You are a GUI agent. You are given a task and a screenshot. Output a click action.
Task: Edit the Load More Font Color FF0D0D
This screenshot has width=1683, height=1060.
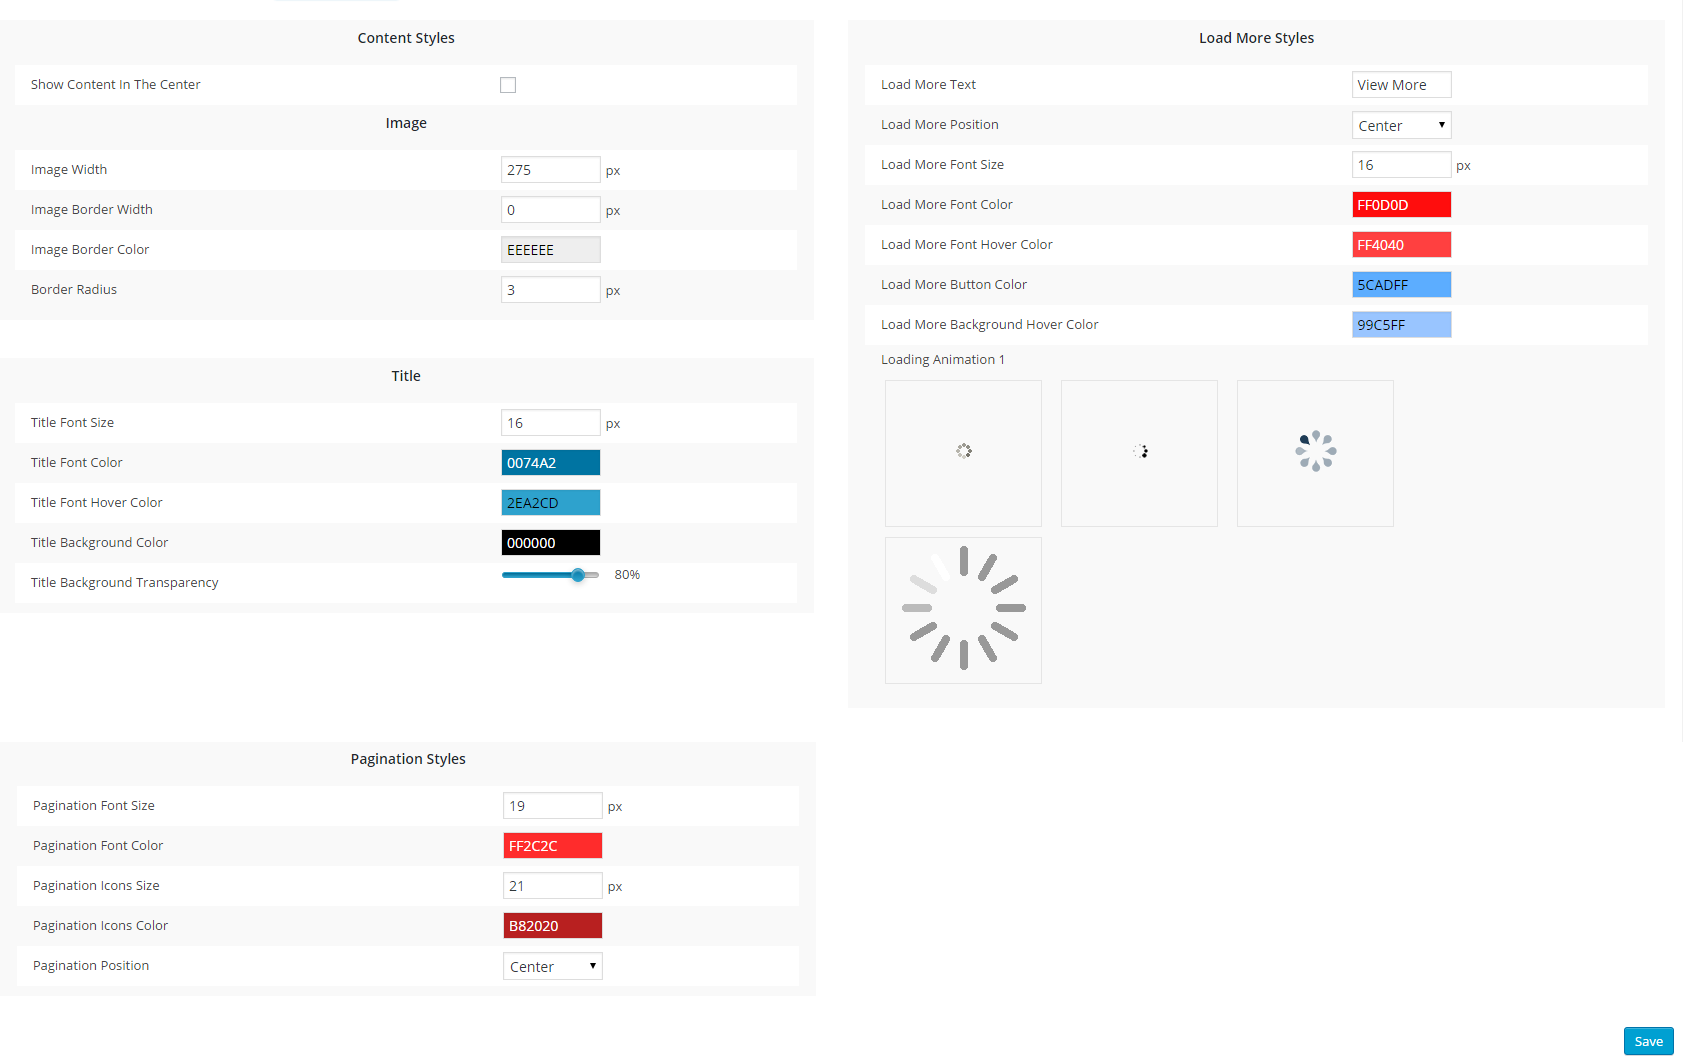pyautogui.click(x=1401, y=205)
